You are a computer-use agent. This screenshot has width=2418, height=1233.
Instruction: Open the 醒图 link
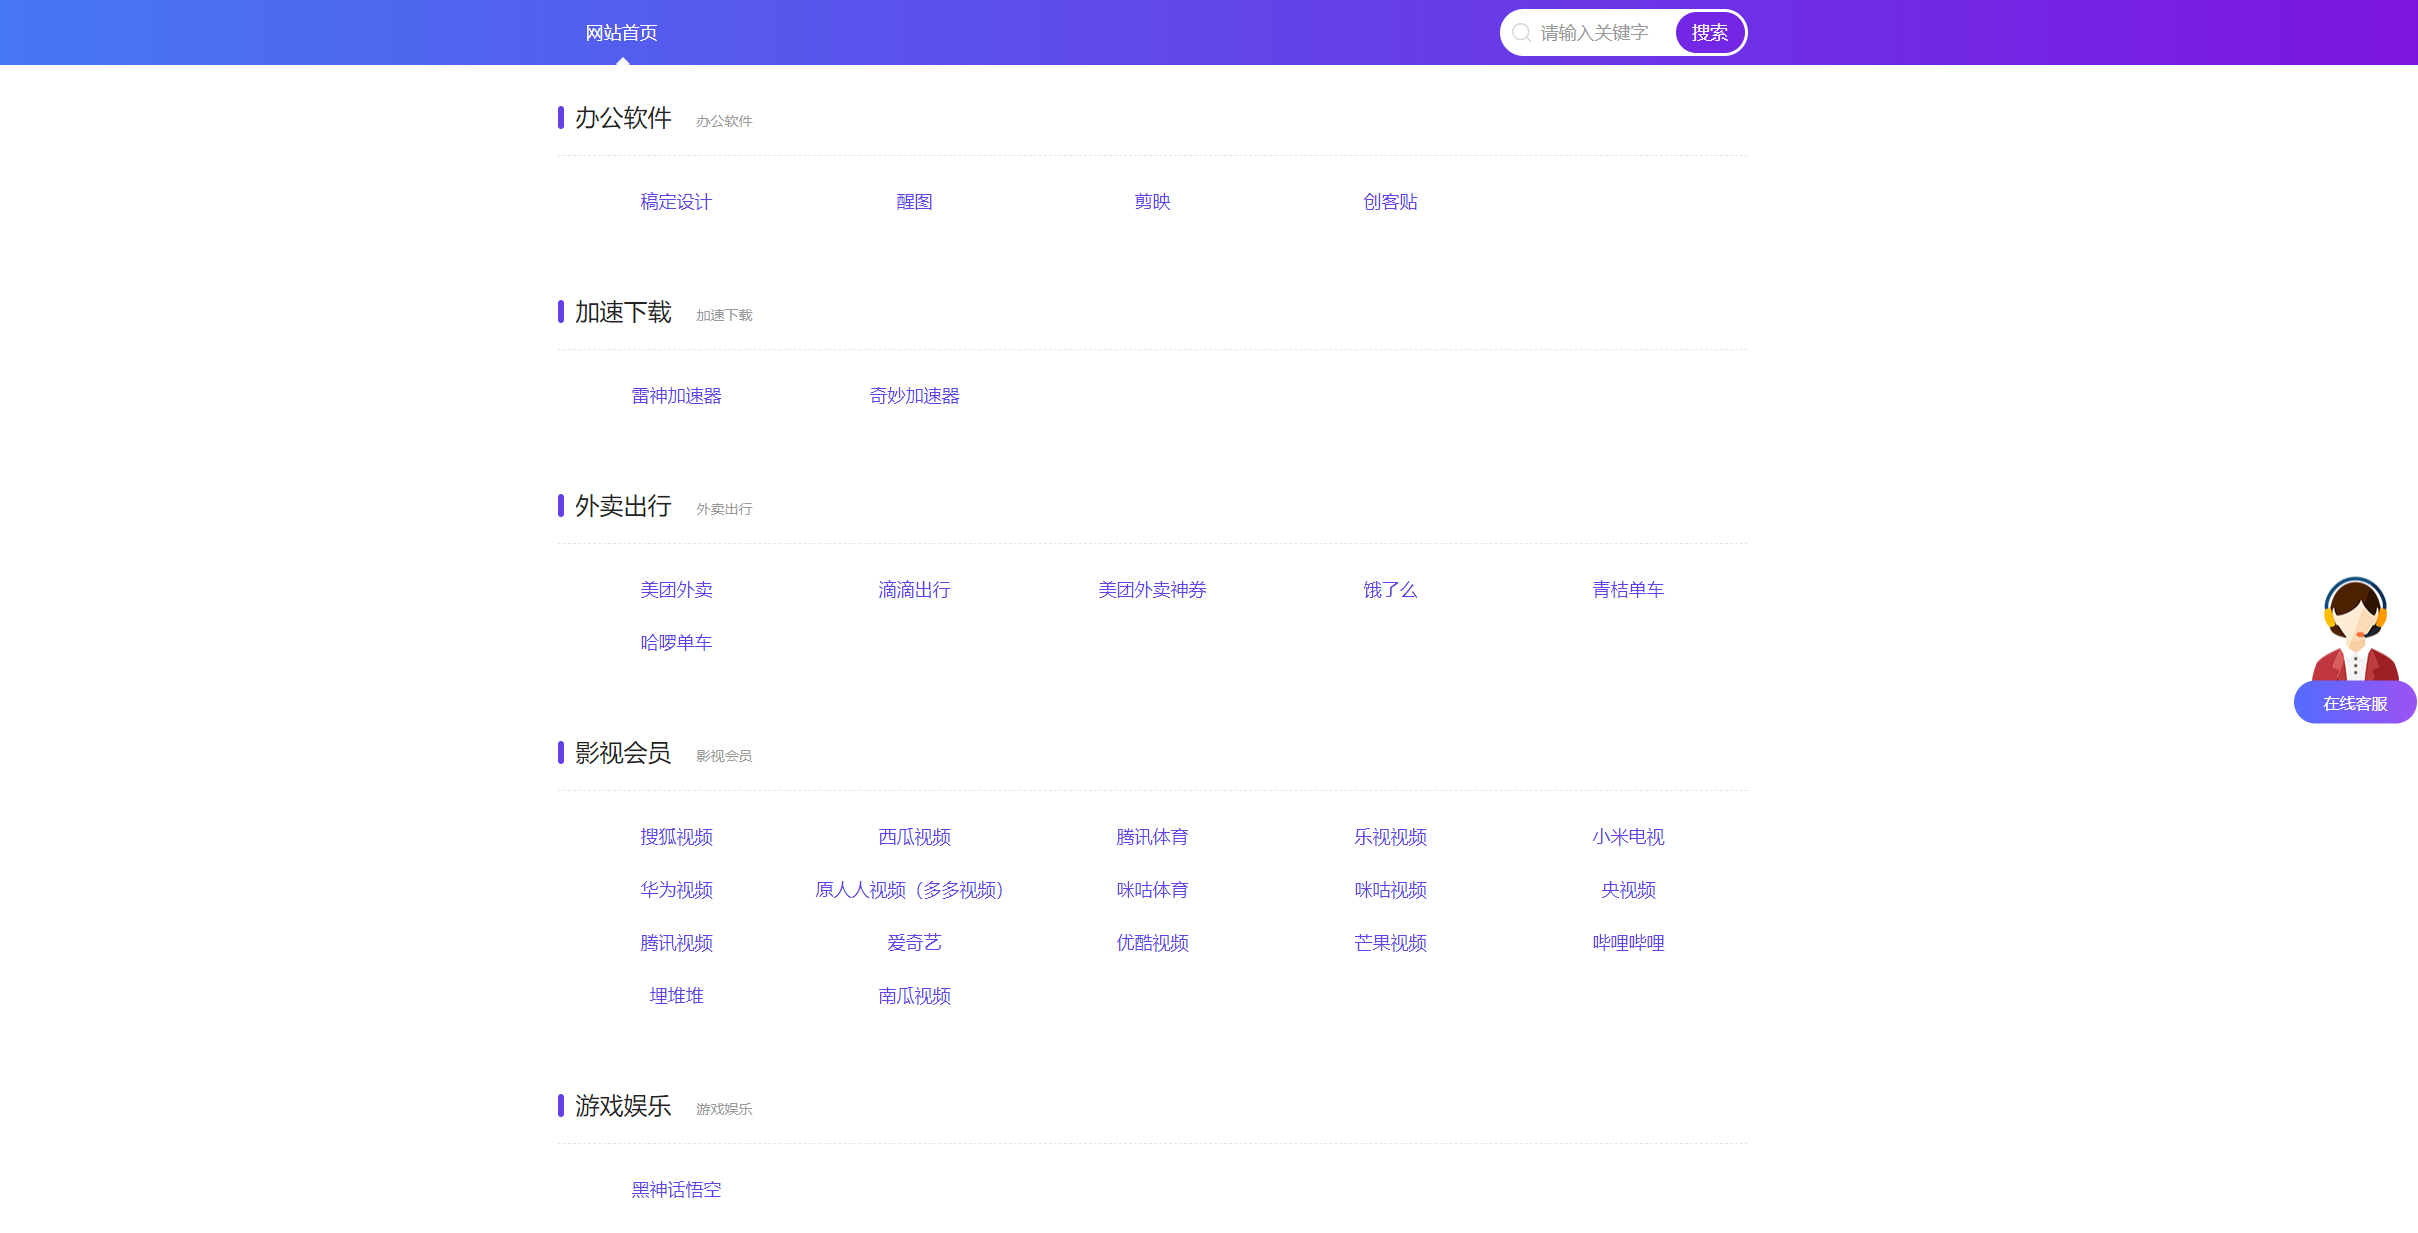(x=914, y=201)
